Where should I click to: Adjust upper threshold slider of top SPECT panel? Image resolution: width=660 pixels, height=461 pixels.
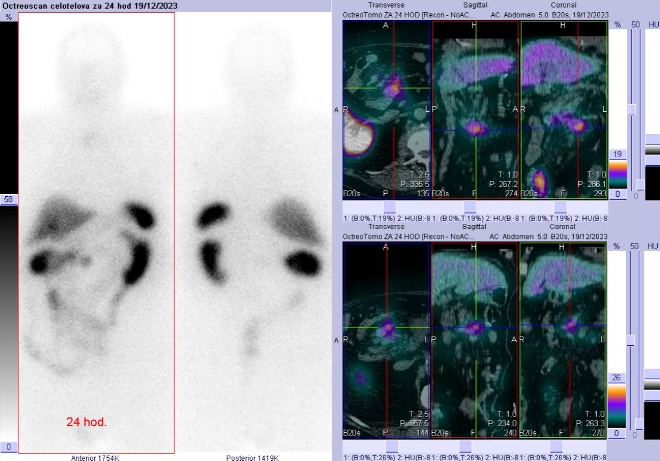click(x=632, y=110)
